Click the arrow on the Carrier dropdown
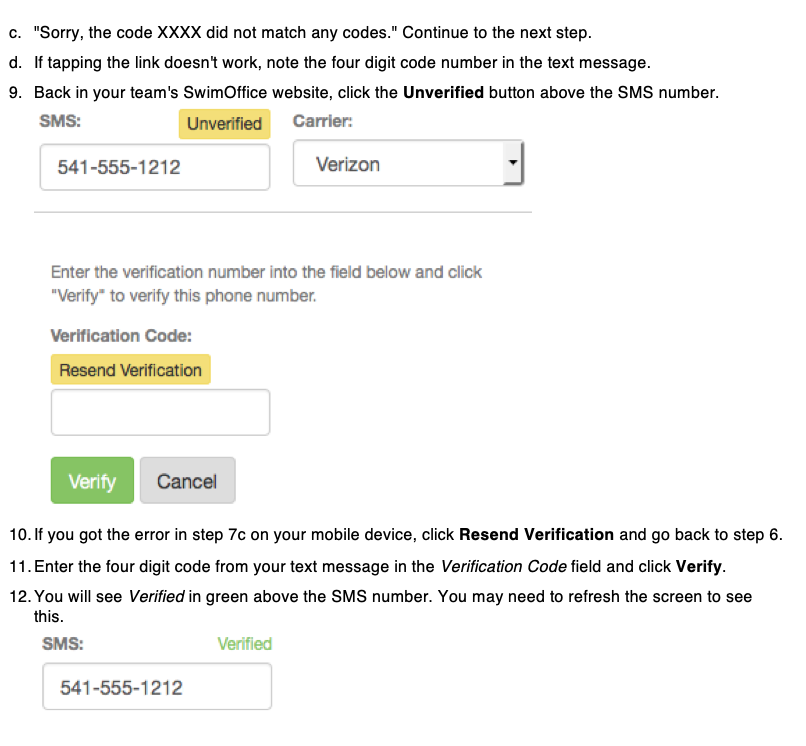The image size is (806, 746). pyautogui.click(x=512, y=162)
